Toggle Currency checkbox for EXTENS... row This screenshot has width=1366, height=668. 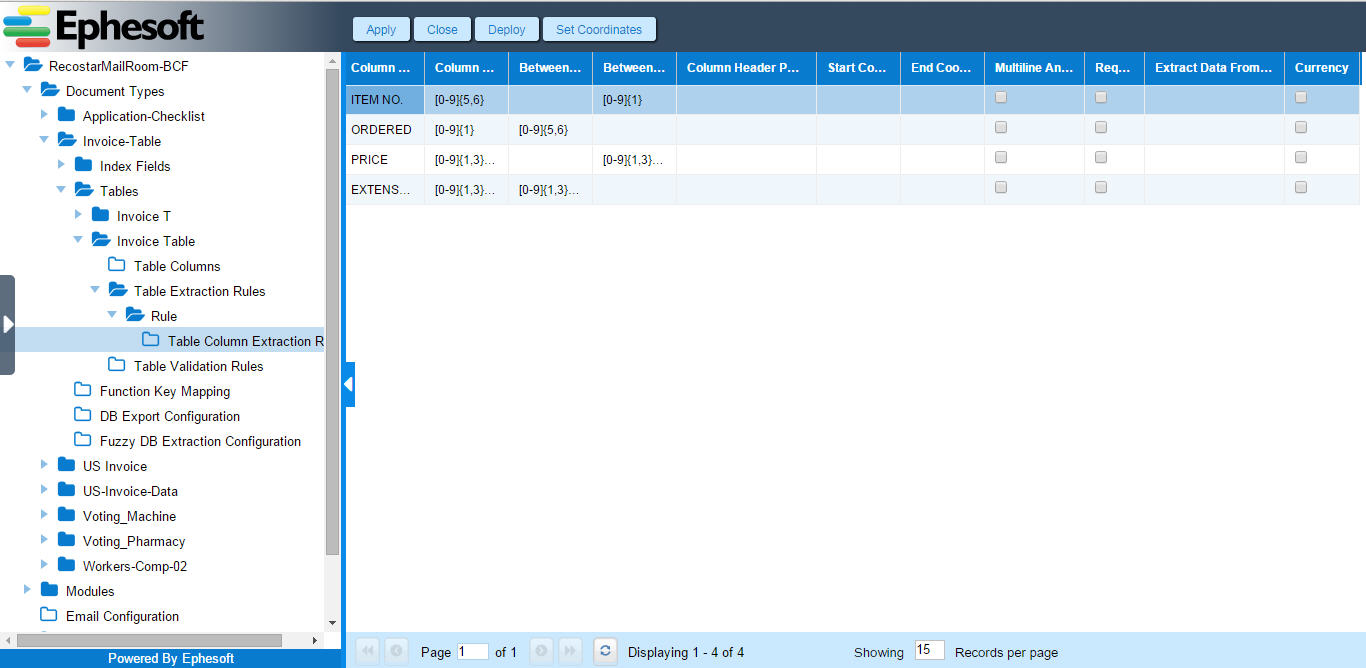click(x=1301, y=187)
